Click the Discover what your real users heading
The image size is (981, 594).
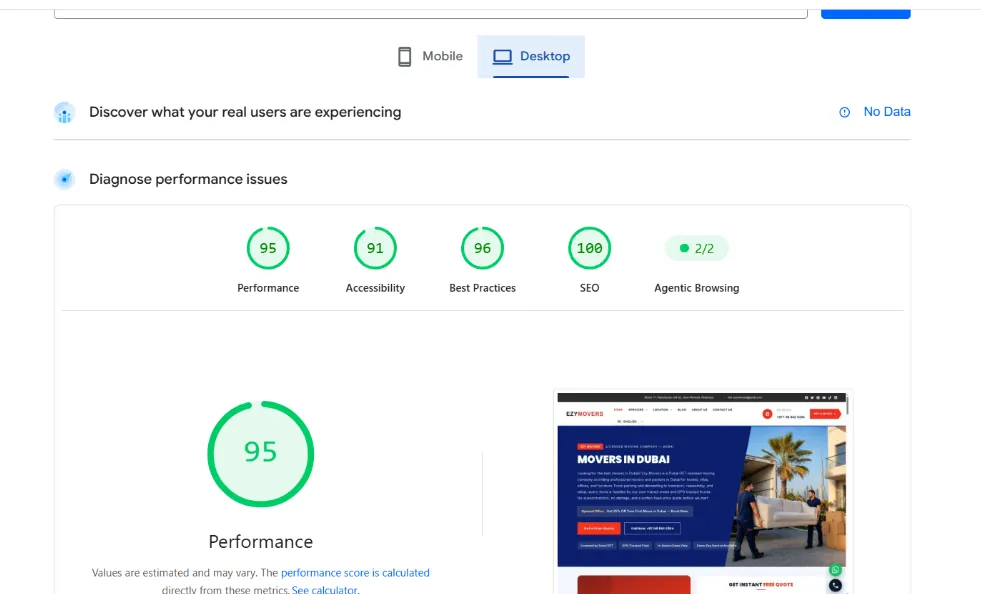pyautogui.click(x=245, y=112)
